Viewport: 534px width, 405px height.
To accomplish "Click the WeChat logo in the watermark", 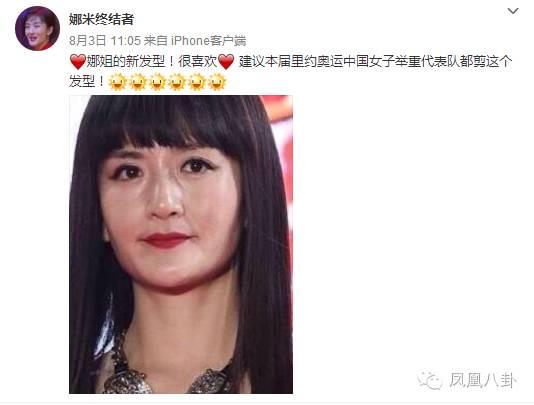I will click(x=430, y=380).
